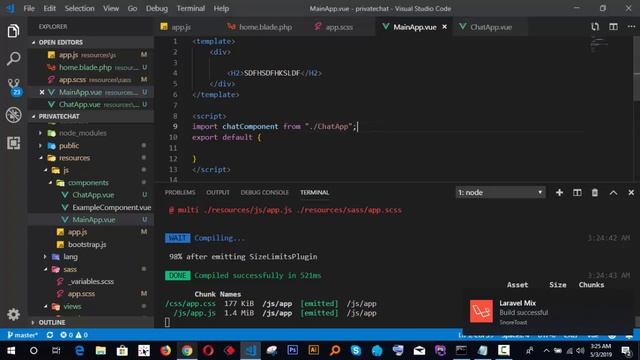Screen dimensions: 640x360
Task: Switch to the OUTPUT panel tab
Action: point(218,192)
